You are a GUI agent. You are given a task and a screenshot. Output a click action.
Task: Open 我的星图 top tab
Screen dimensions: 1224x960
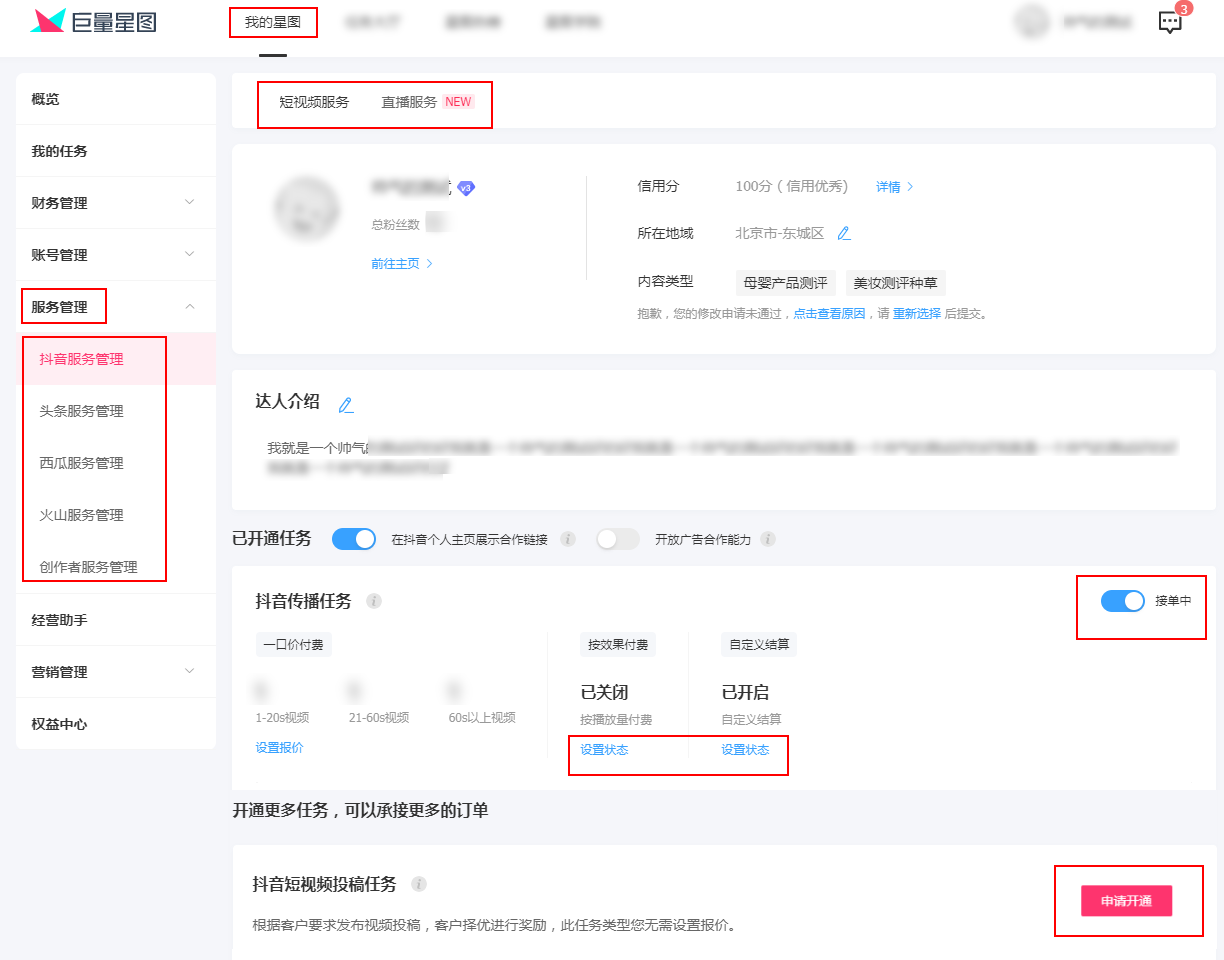tap(273, 22)
